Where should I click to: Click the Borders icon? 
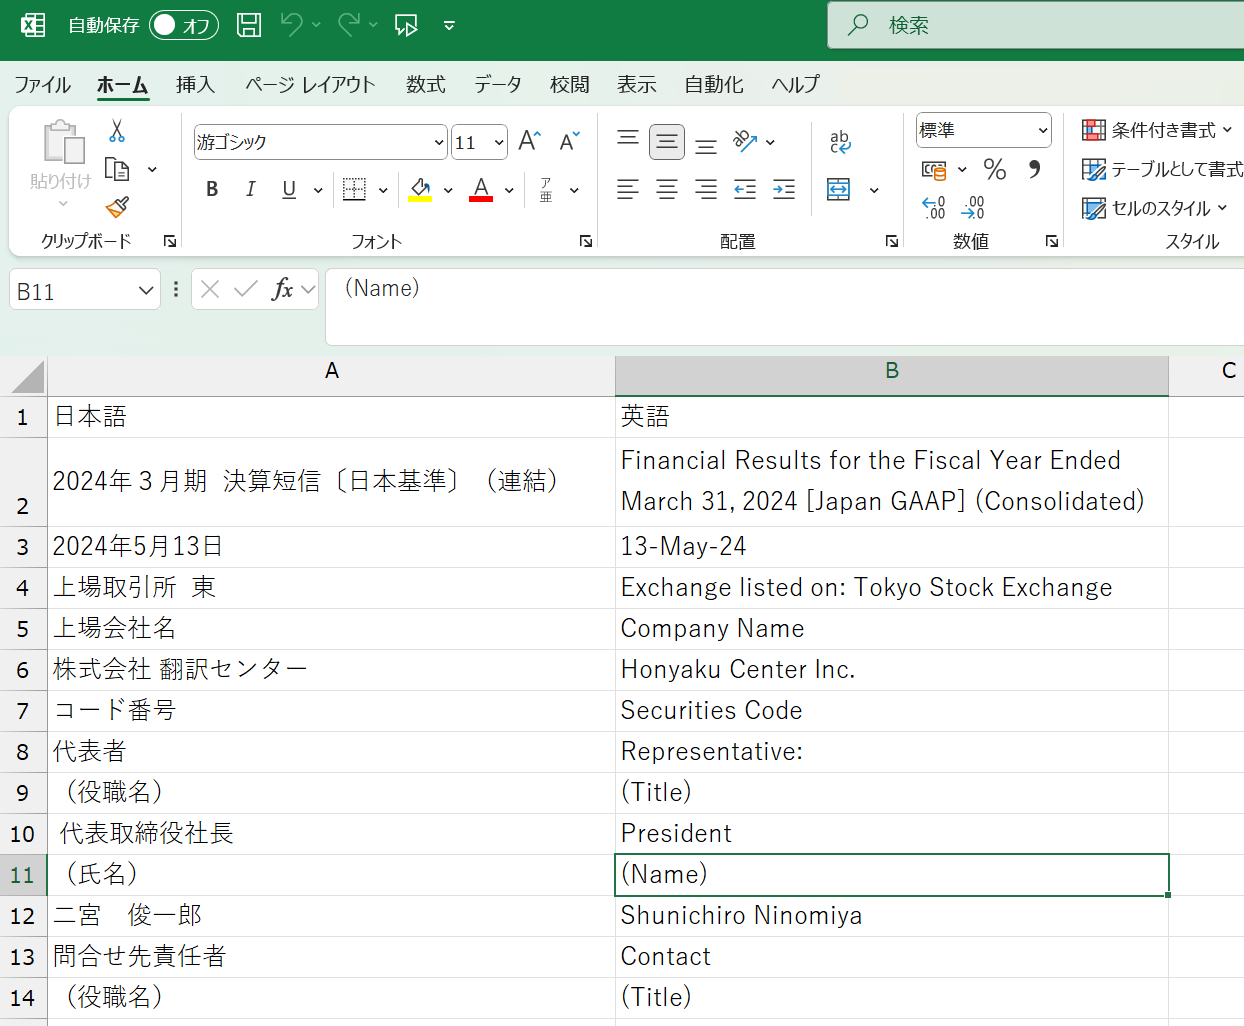354,189
